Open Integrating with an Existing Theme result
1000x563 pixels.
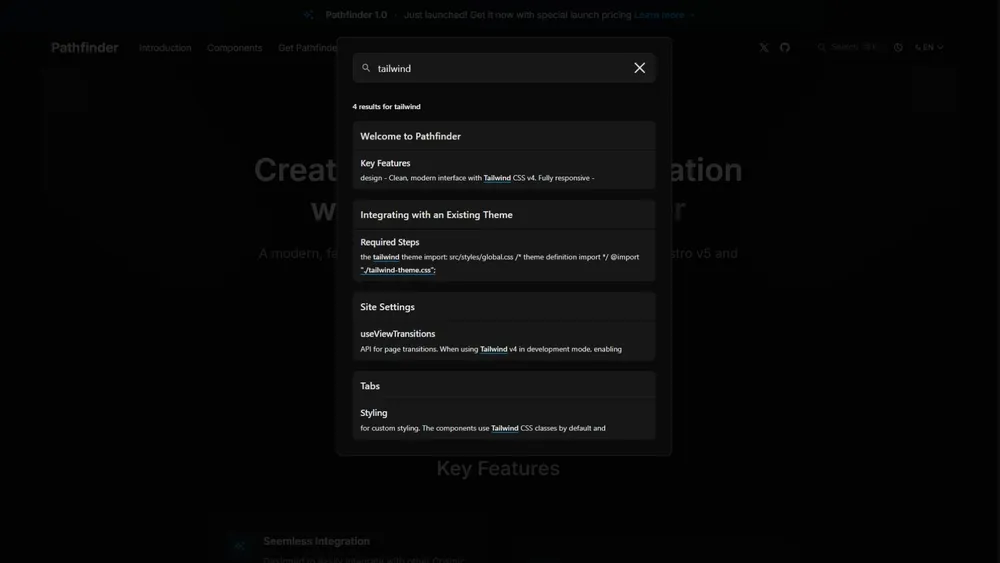click(x=504, y=215)
